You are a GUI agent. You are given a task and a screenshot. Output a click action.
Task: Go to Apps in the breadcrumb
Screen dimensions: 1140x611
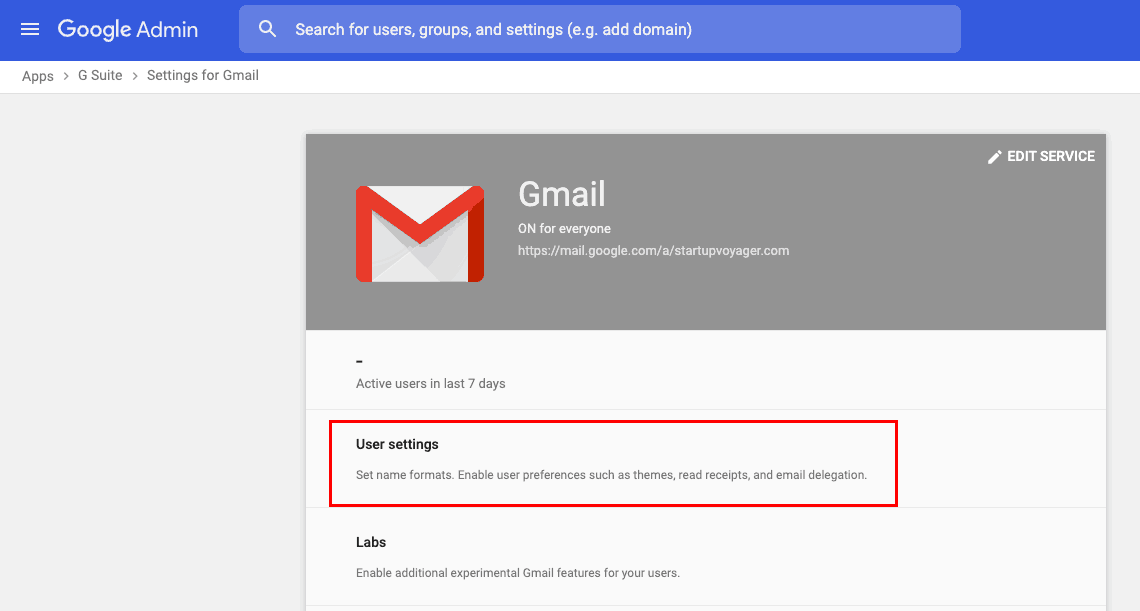click(38, 76)
